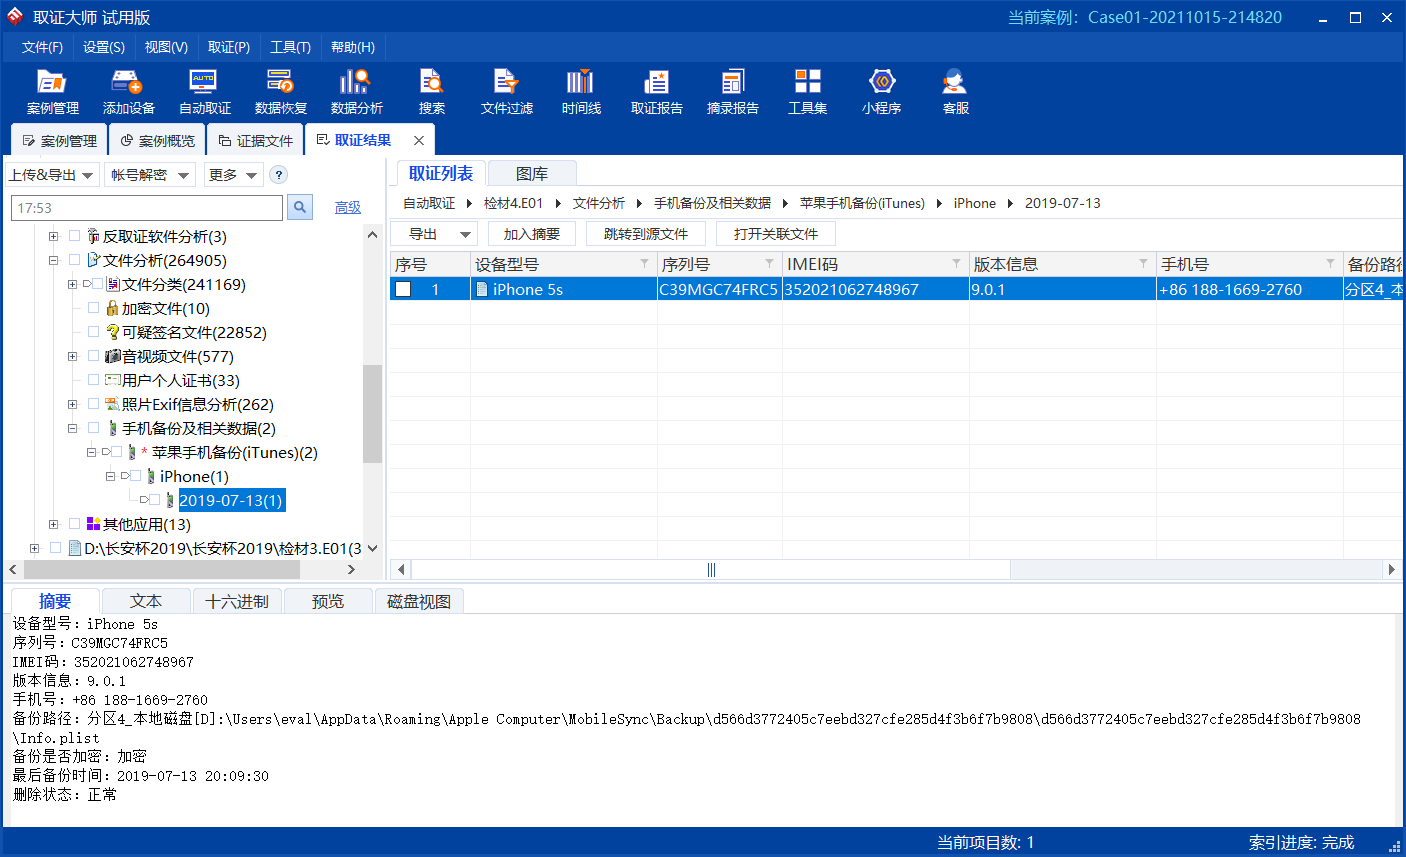
Task: Click 跳转到源文件 button
Action: pos(646,234)
